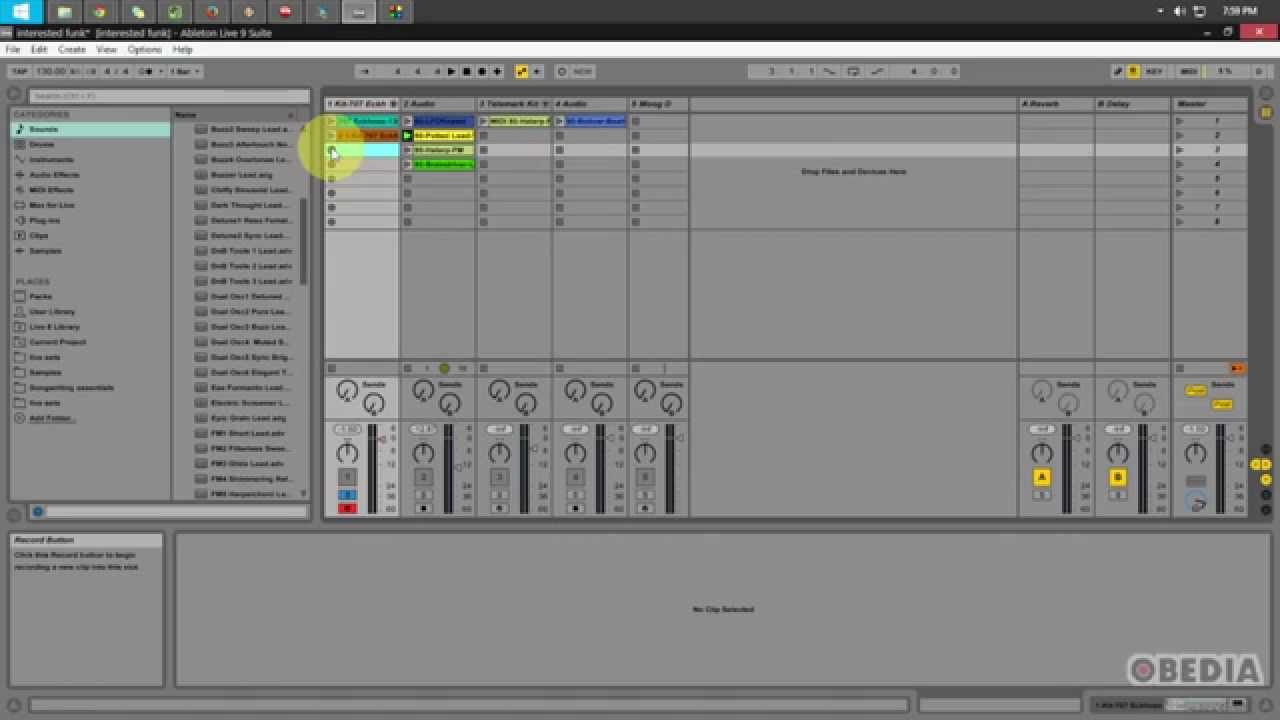Open the File menu
Screen dimensions: 1280x720
13,49
